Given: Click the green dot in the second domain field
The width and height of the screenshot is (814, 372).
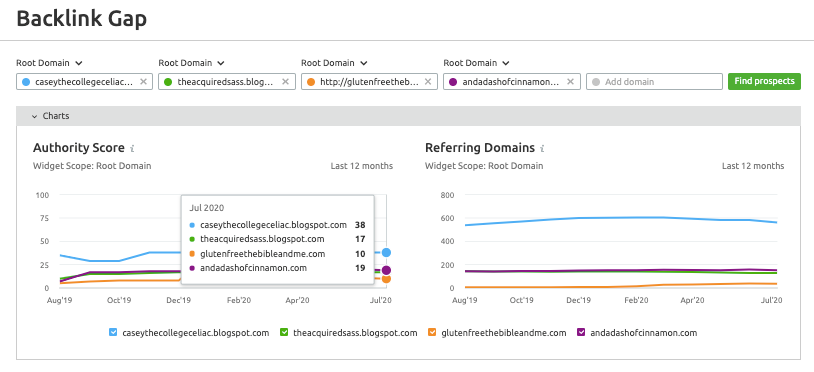Looking at the screenshot, I should tap(168, 81).
